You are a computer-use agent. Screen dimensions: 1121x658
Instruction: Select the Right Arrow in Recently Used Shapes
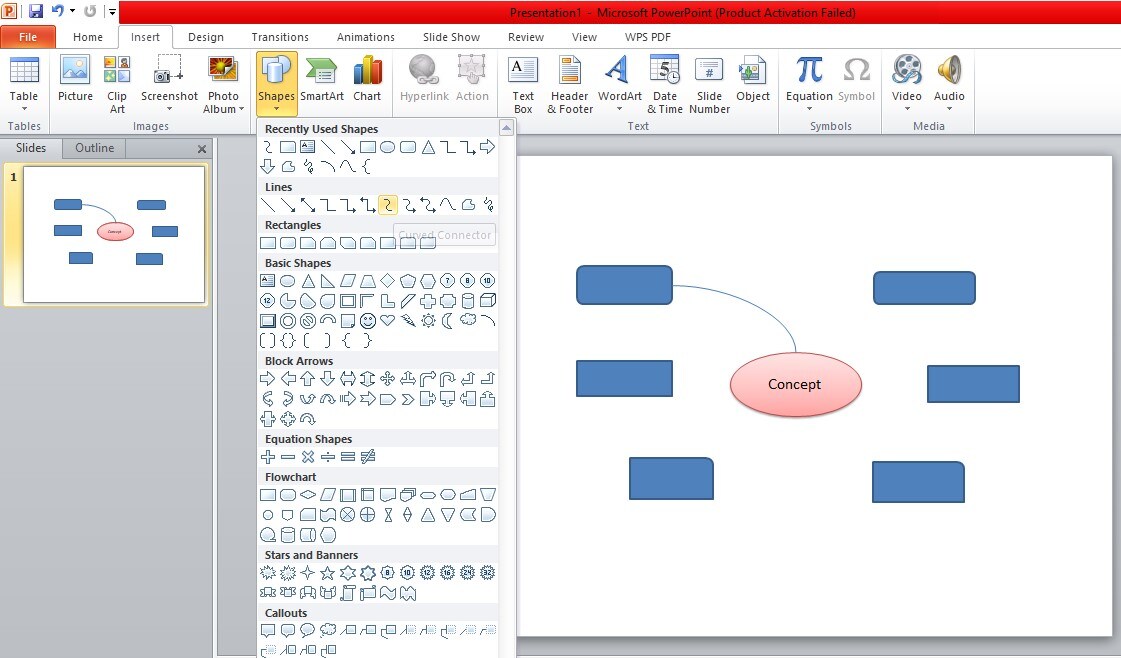pyautogui.click(x=488, y=147)
